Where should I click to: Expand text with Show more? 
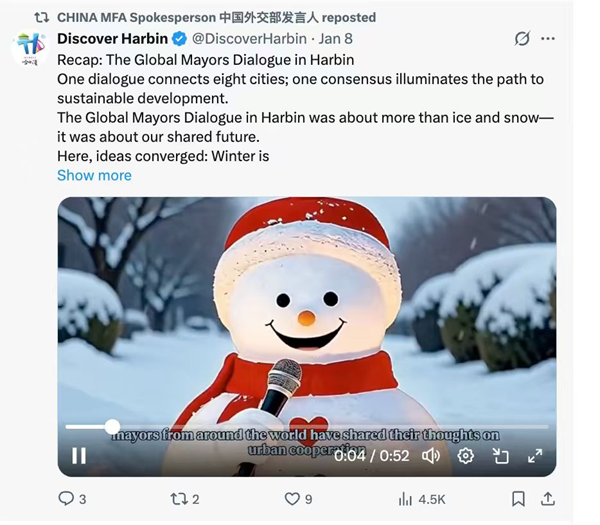point(94,175)
